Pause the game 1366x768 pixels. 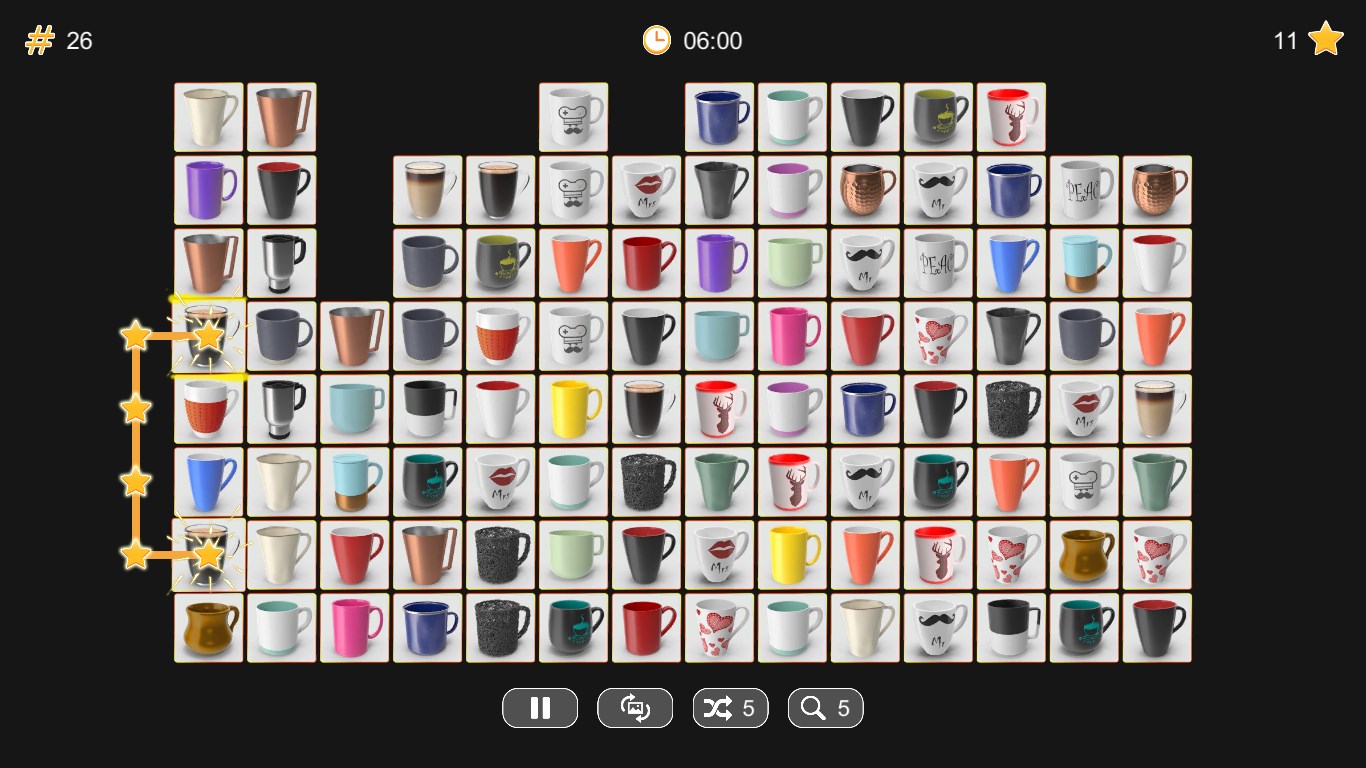(x=540, y=708)
